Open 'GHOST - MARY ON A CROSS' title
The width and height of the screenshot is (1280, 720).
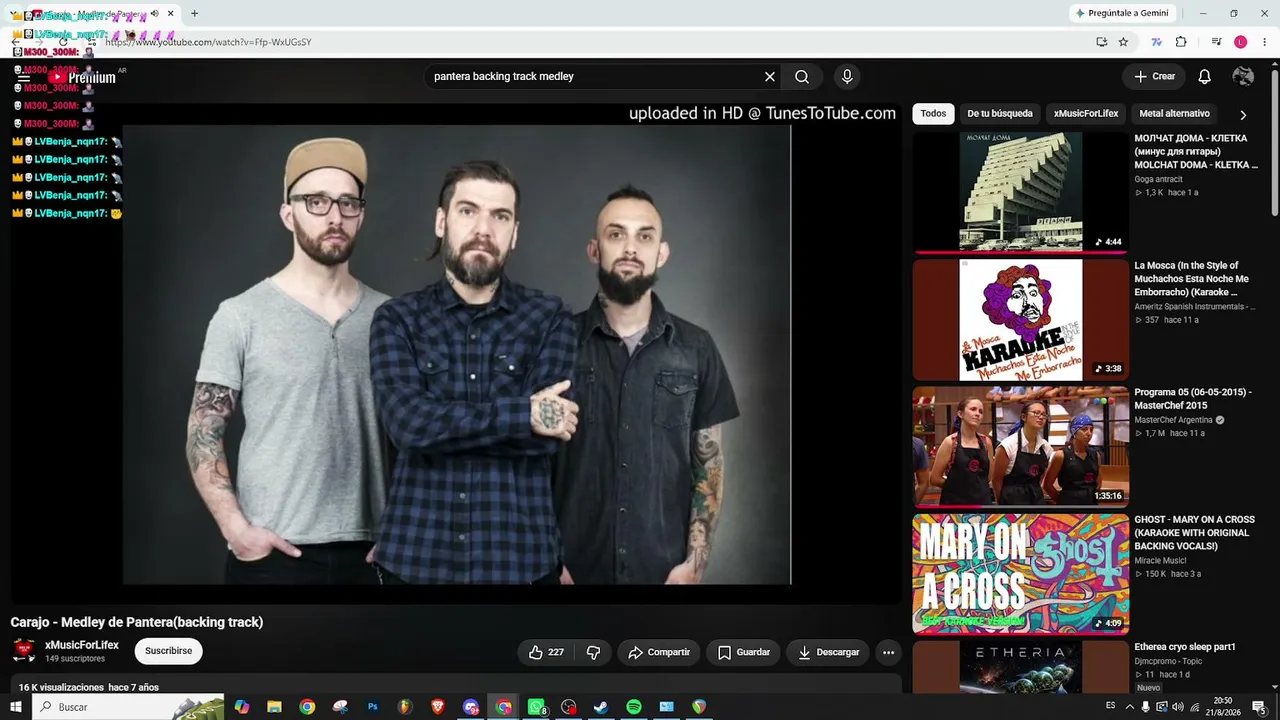point(1194,533)
